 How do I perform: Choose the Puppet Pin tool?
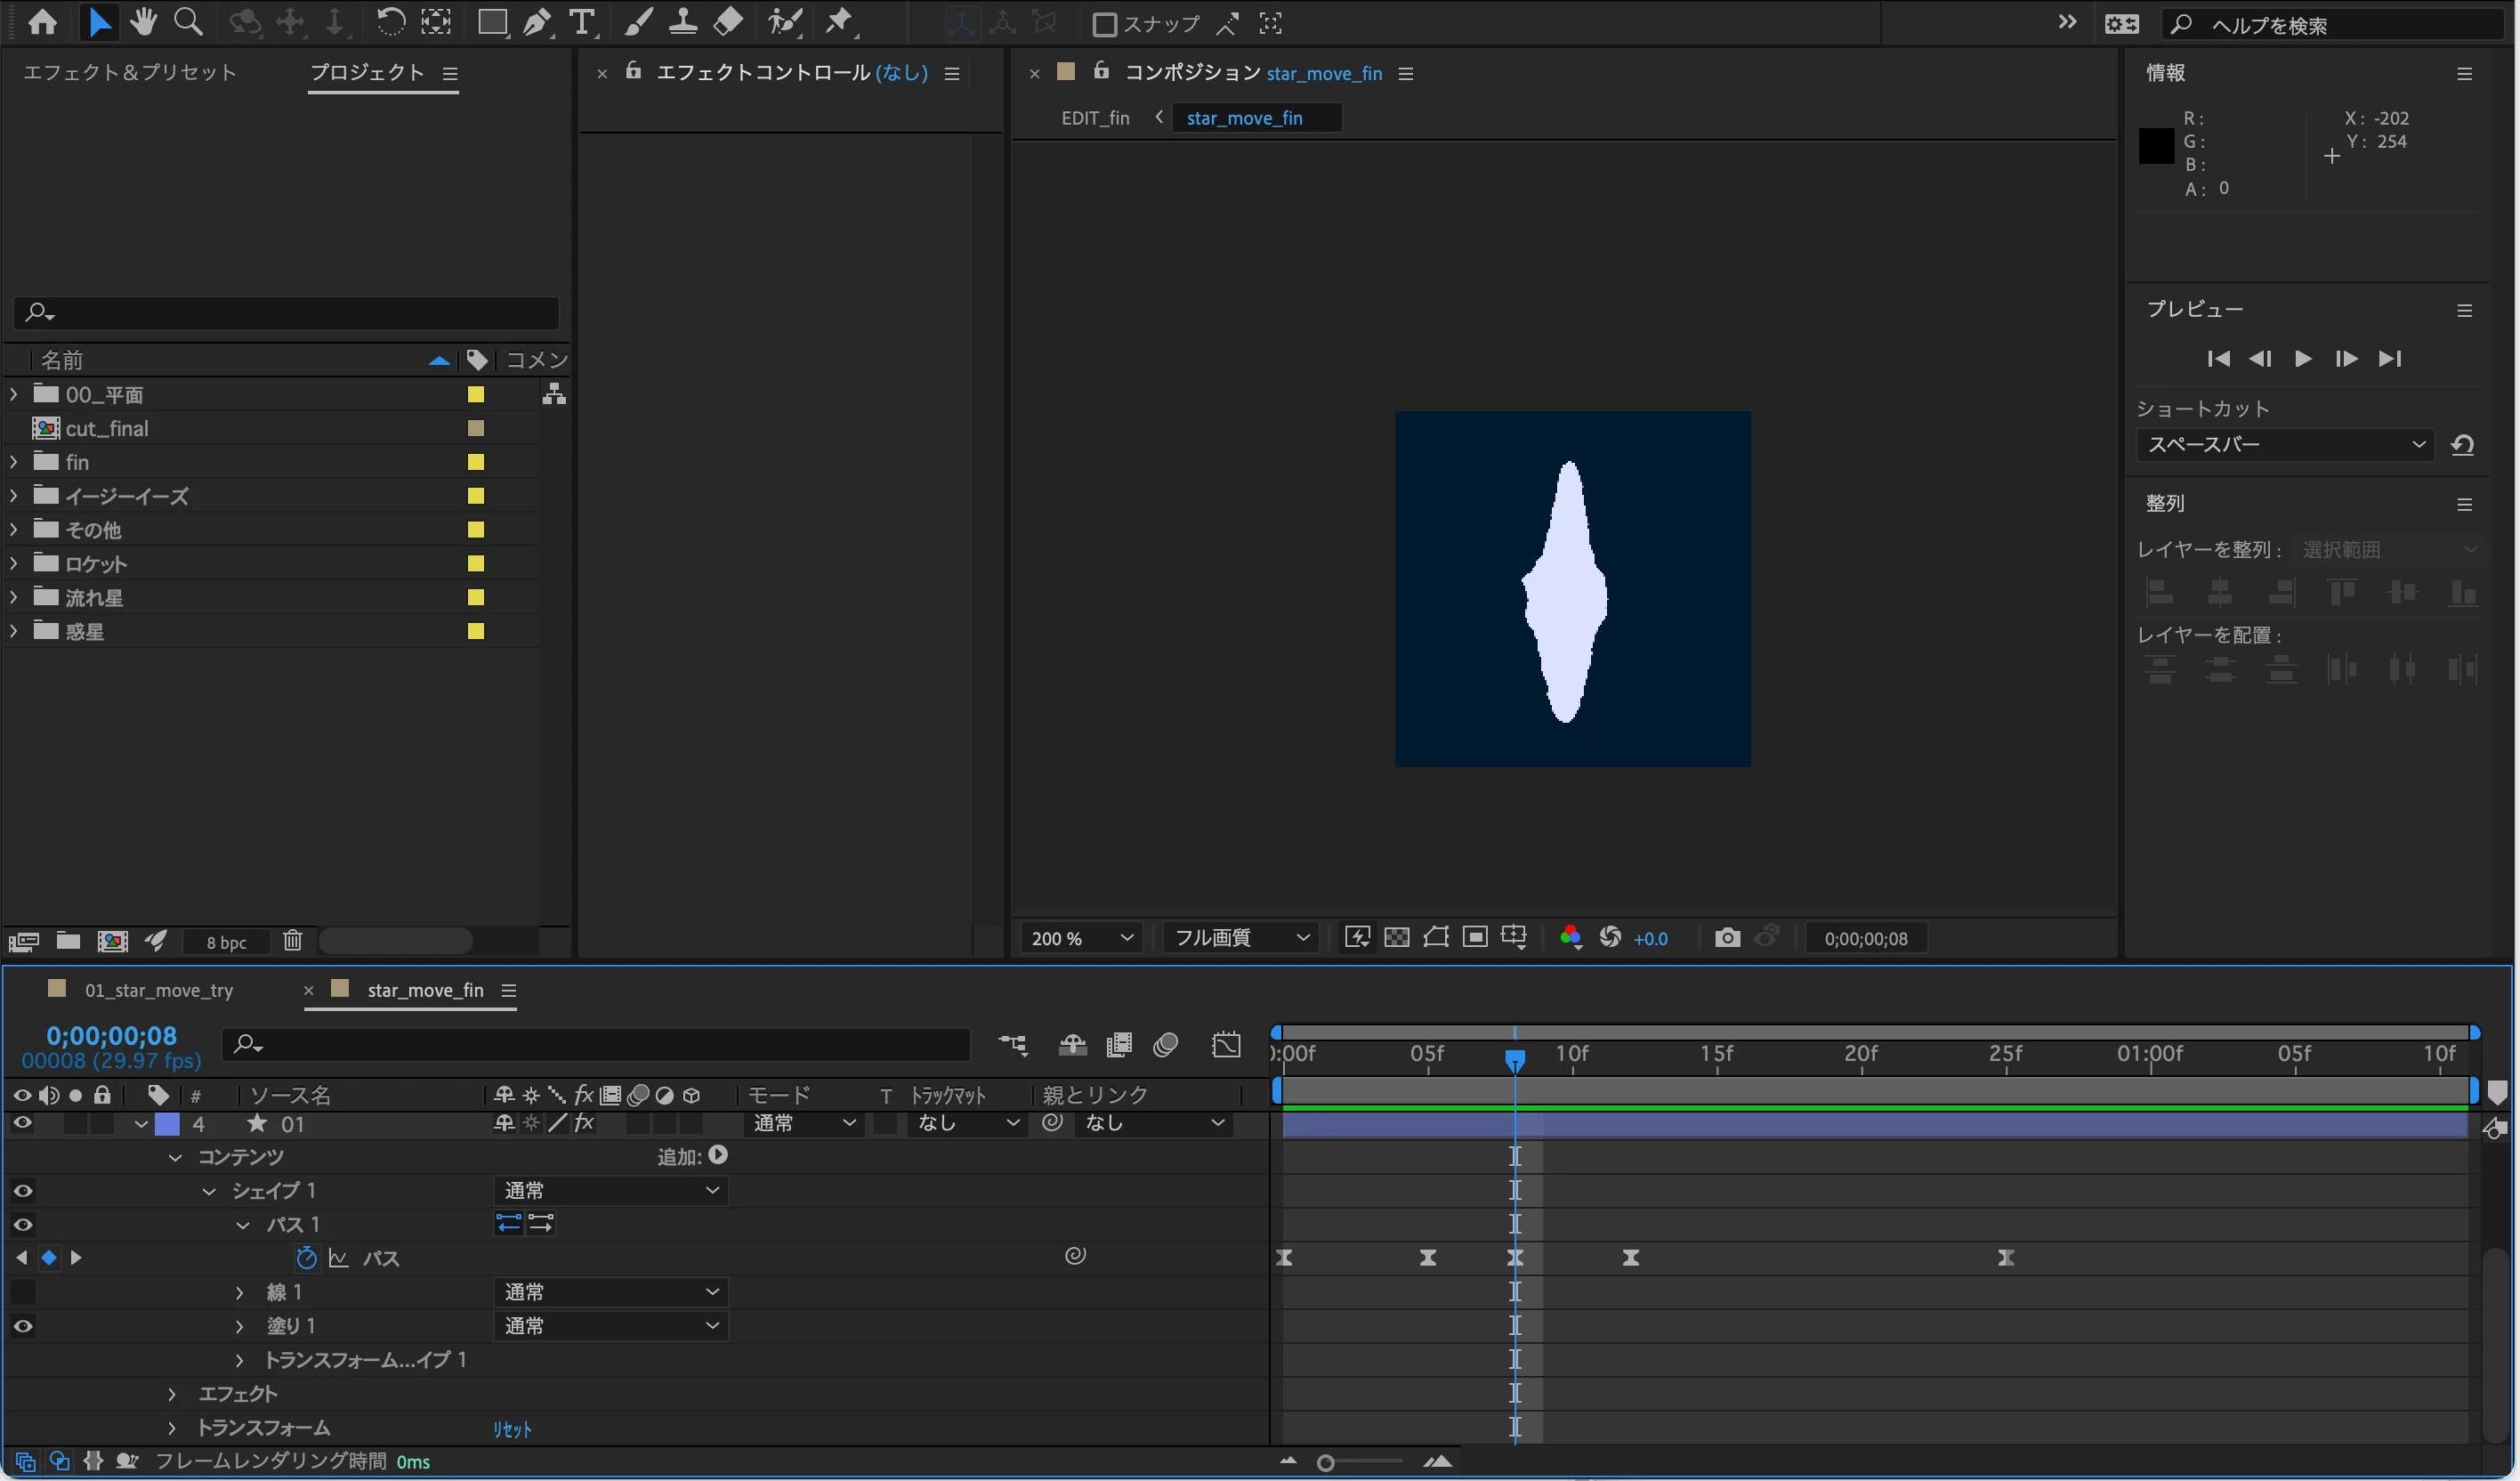[x=839, y=22]
